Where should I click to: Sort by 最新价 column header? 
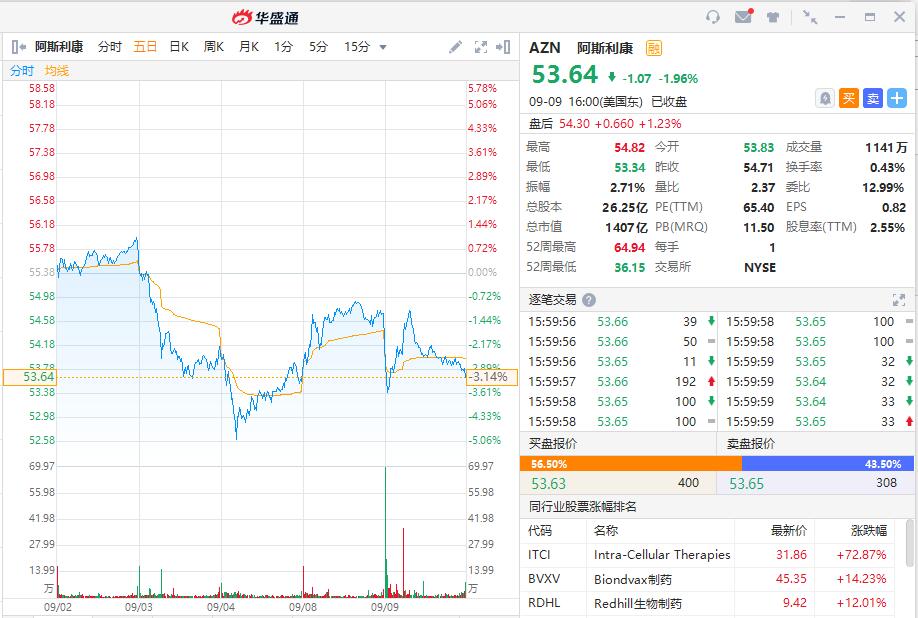click(789, 531)
